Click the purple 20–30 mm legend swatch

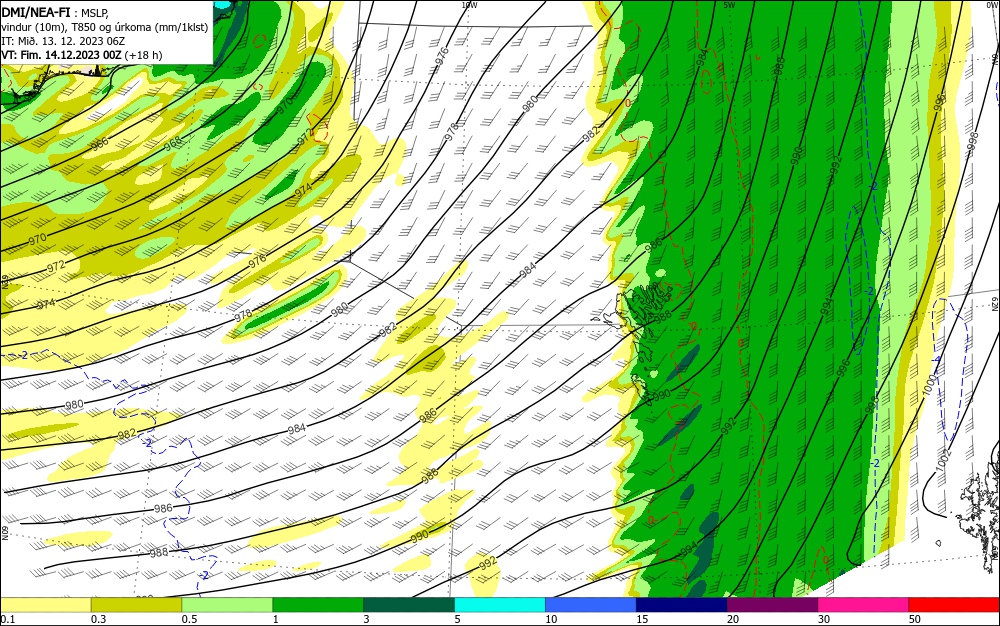point(772,605)
